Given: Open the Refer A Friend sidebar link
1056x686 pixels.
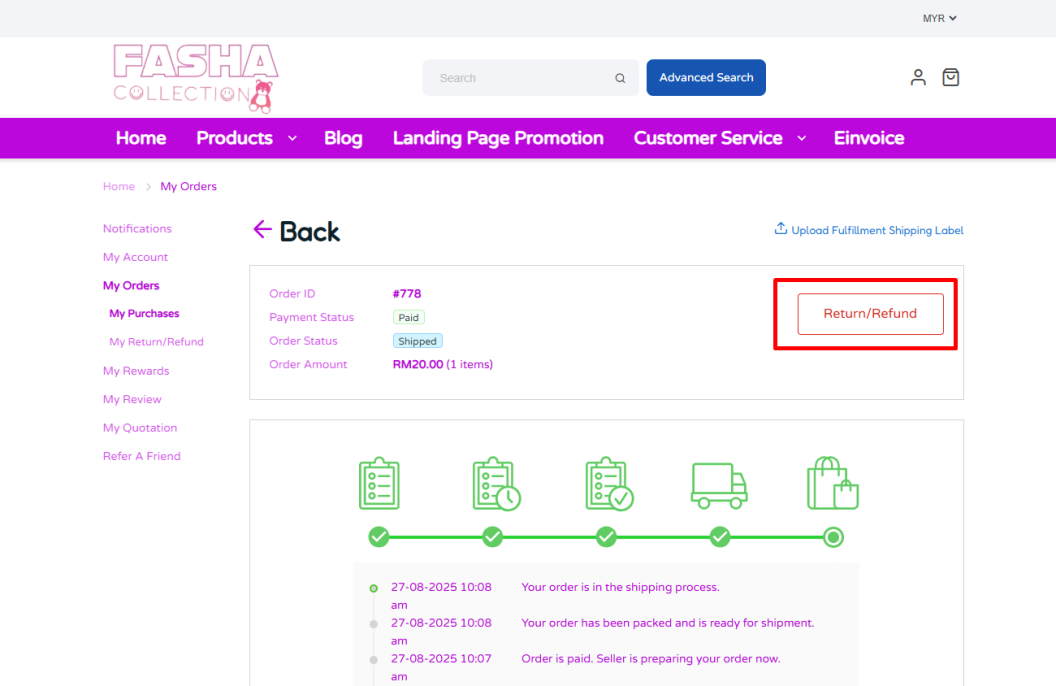Looking at the screenshot, I should point(142,456).
